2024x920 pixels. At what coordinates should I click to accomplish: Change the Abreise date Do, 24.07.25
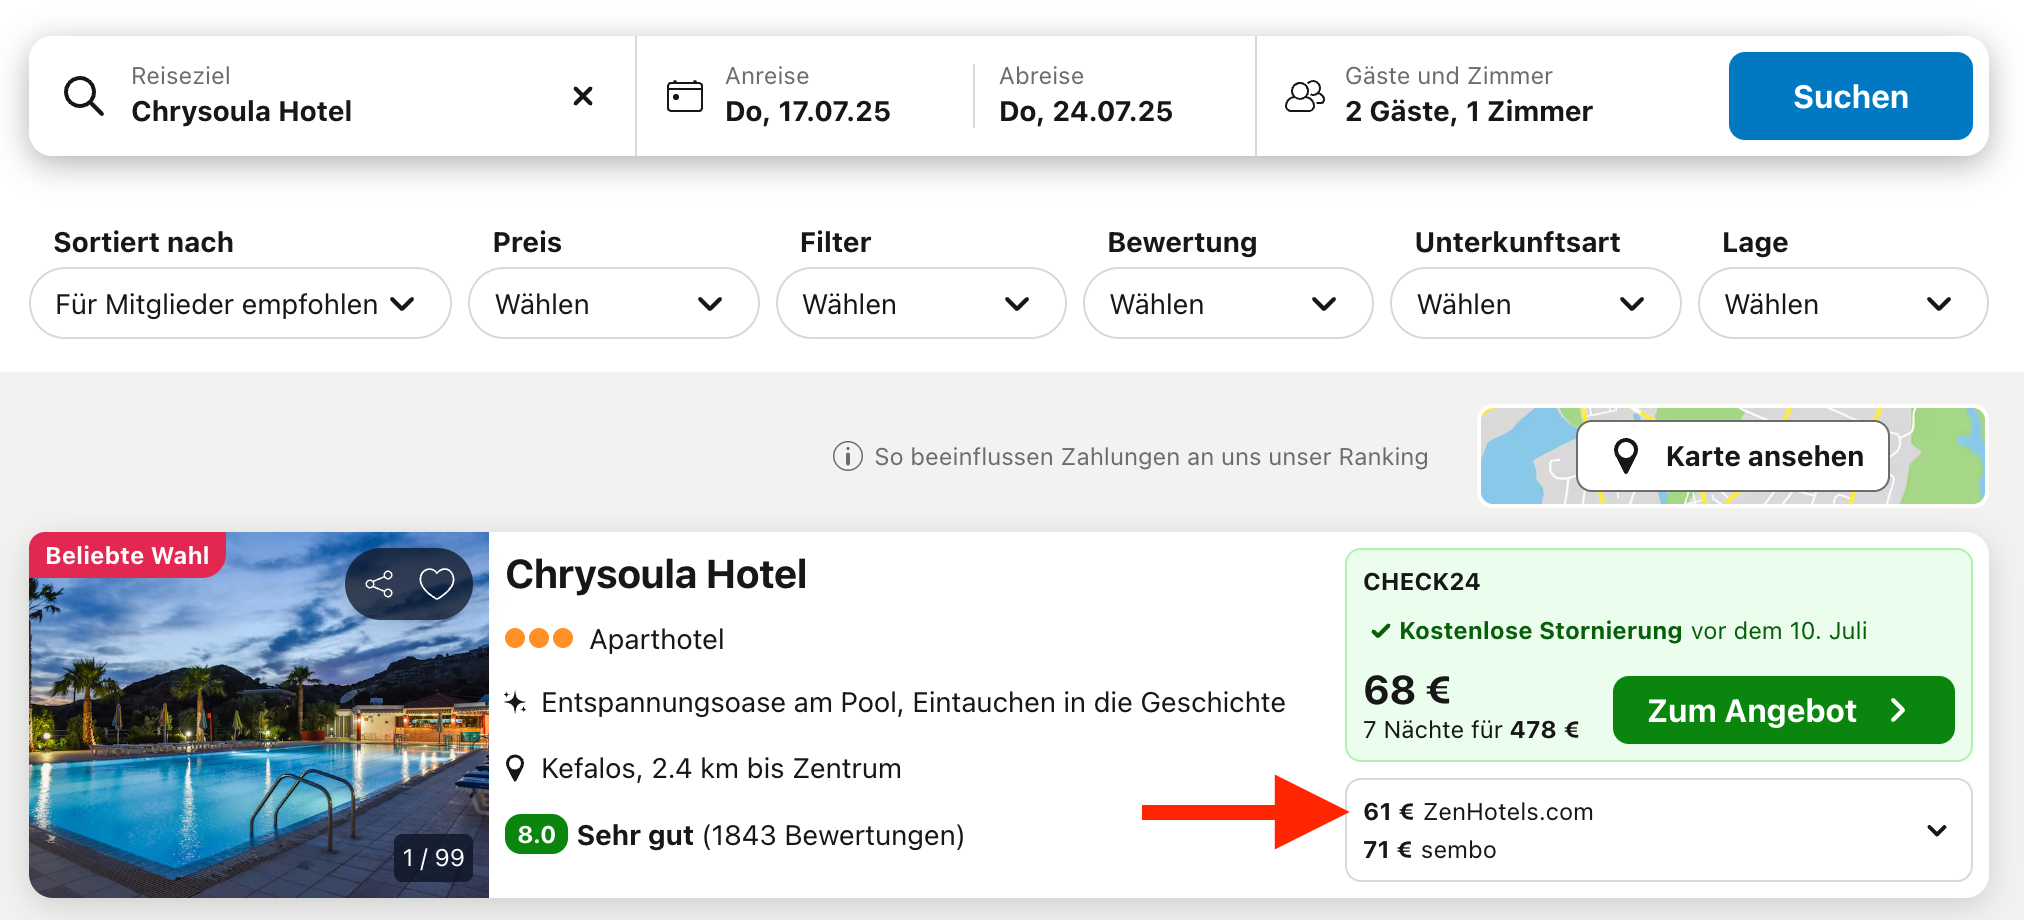tap(1085, 111)
